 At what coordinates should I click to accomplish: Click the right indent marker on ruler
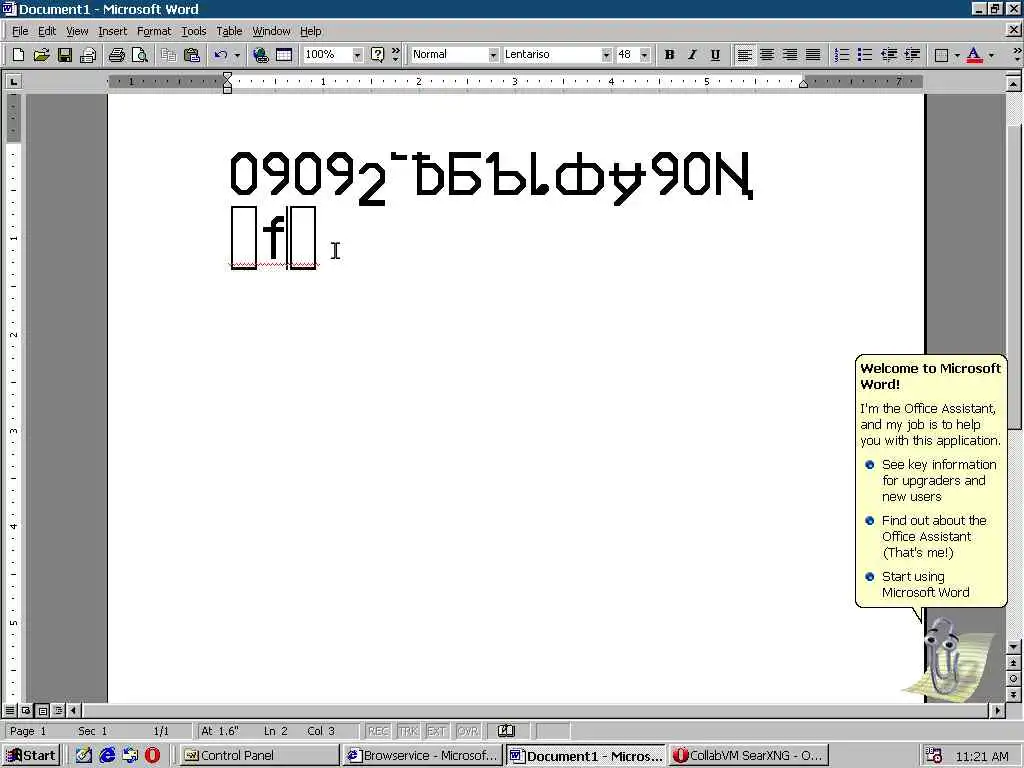tap(803, 83)
